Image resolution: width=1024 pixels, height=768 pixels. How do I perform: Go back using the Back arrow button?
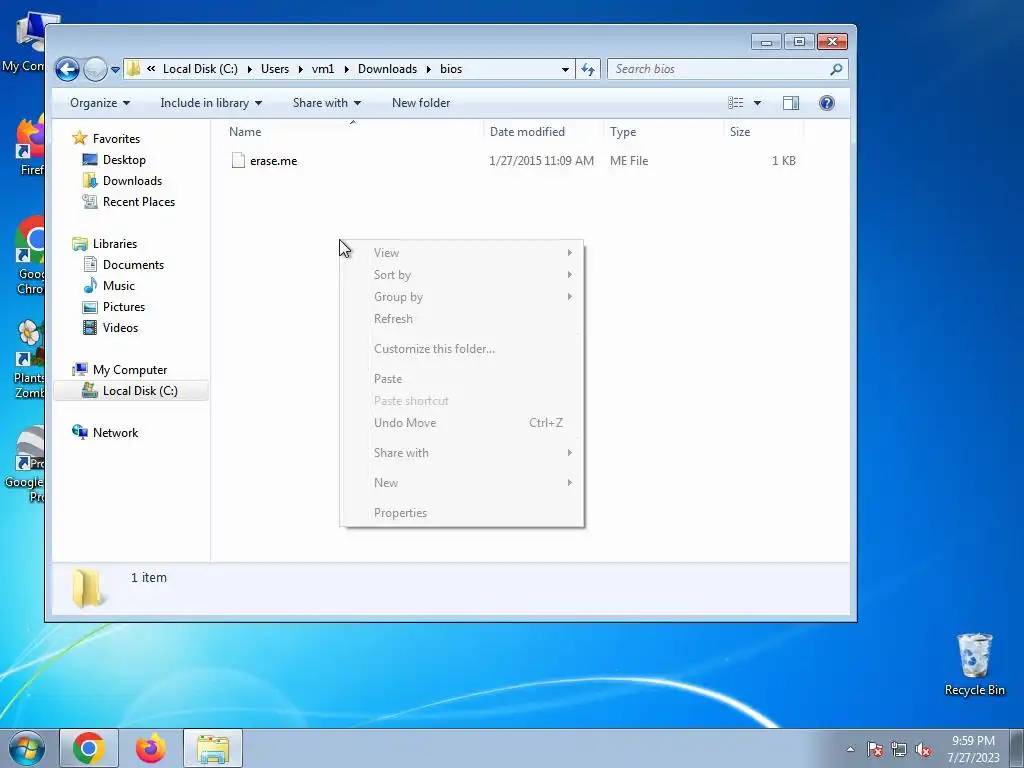pos(67,69)
